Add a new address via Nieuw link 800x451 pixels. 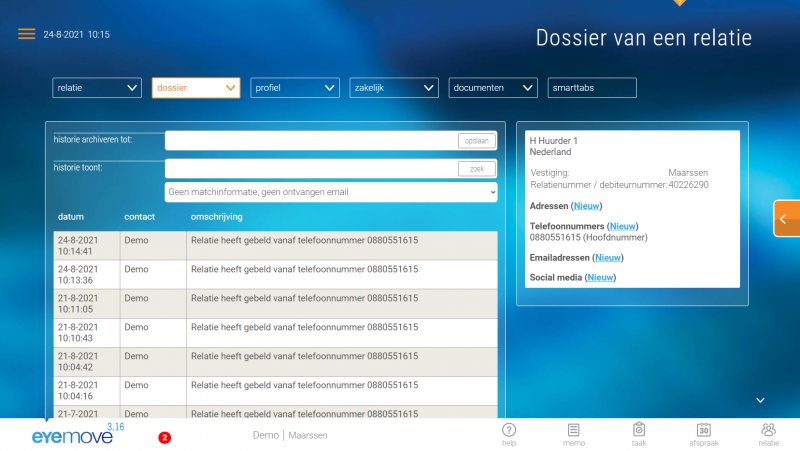pyautogui.click(x=586, y=206)
